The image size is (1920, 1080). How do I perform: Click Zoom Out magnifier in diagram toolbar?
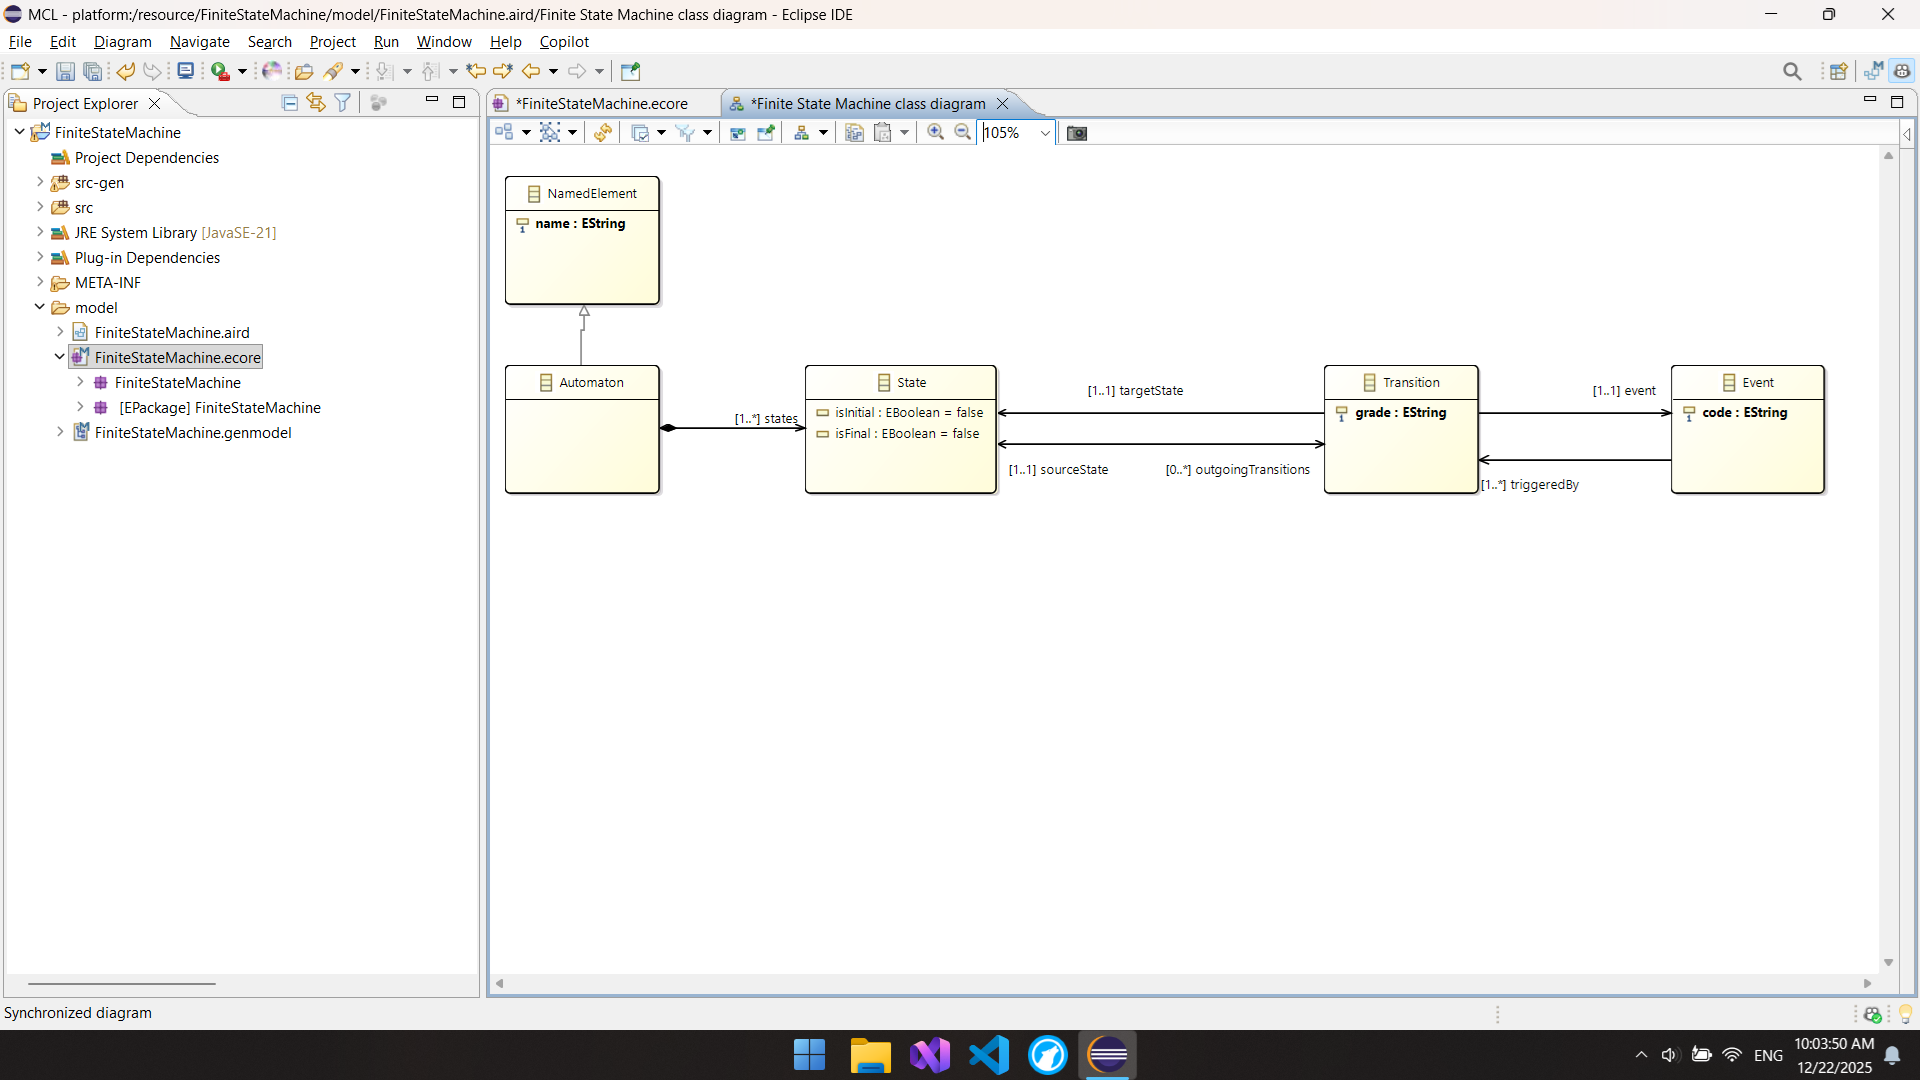pos(962,133)
